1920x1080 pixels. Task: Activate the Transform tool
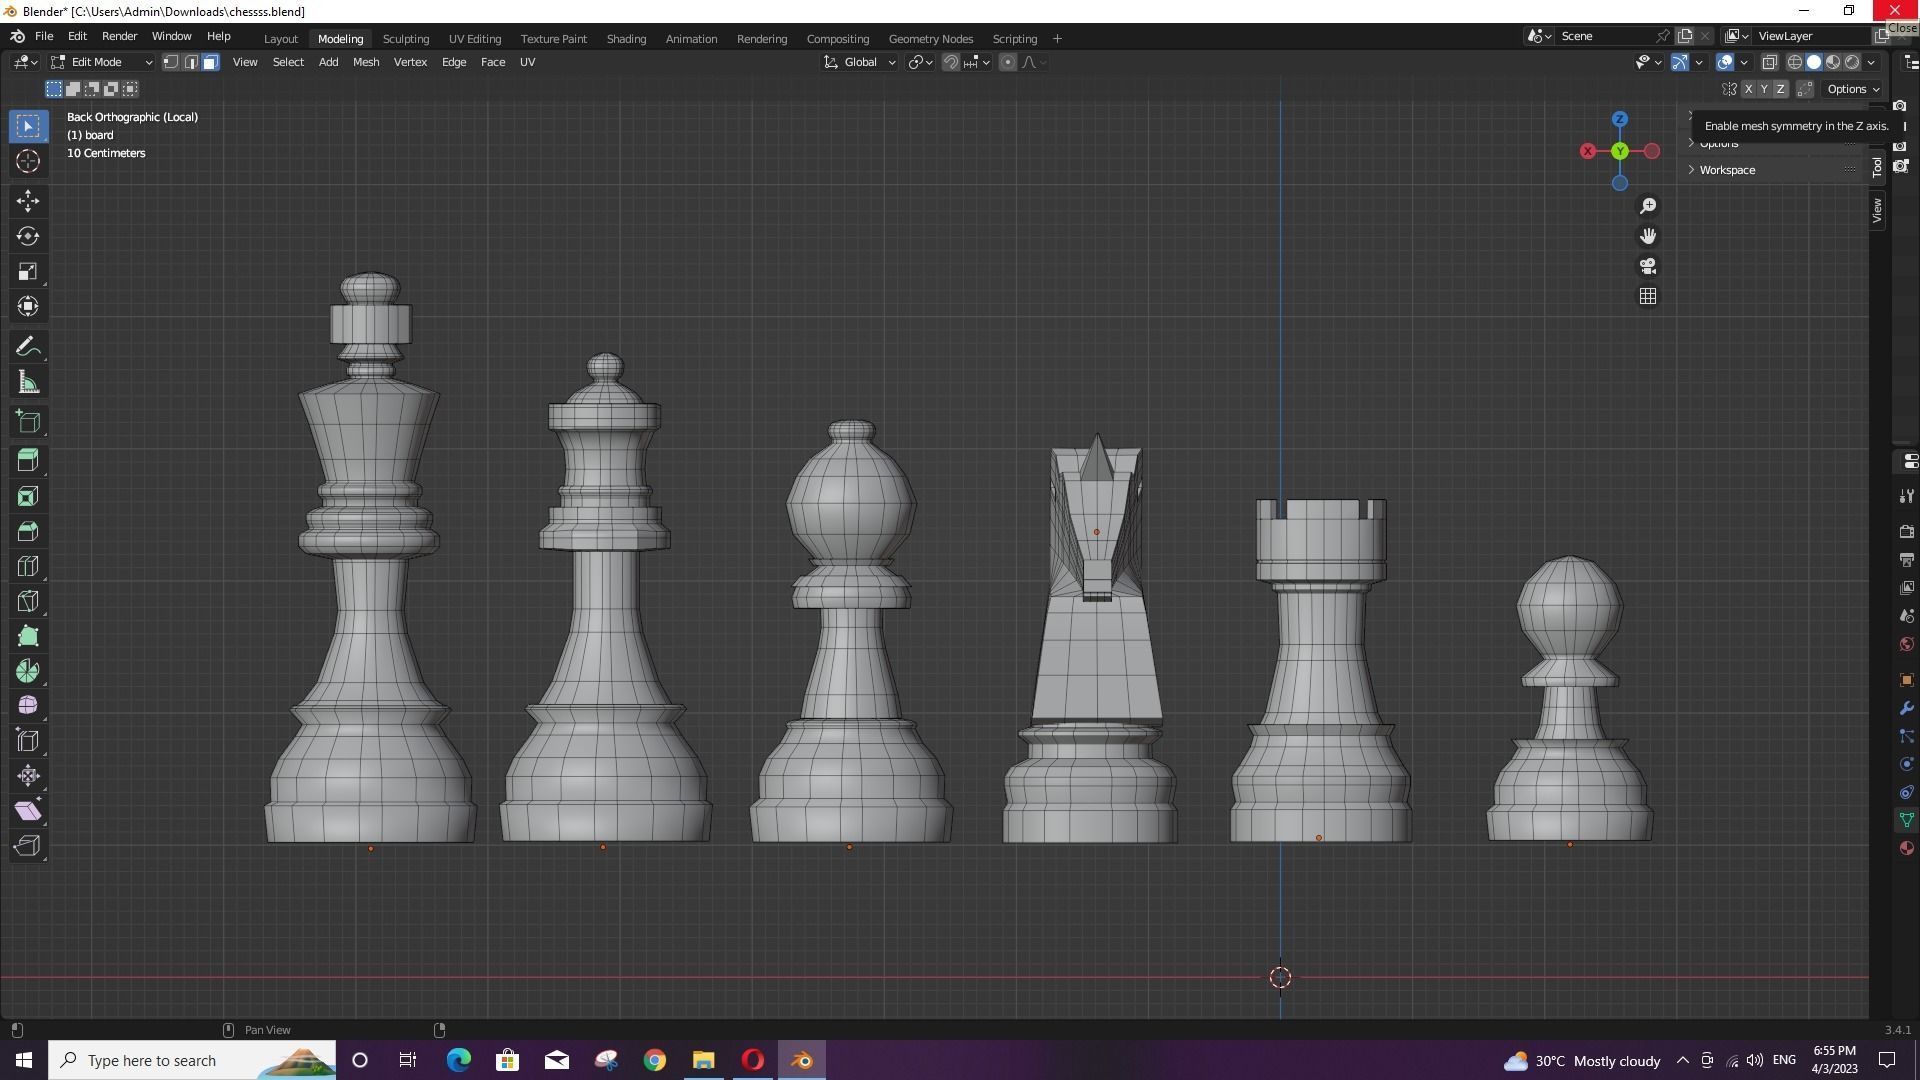coord(28,306)
